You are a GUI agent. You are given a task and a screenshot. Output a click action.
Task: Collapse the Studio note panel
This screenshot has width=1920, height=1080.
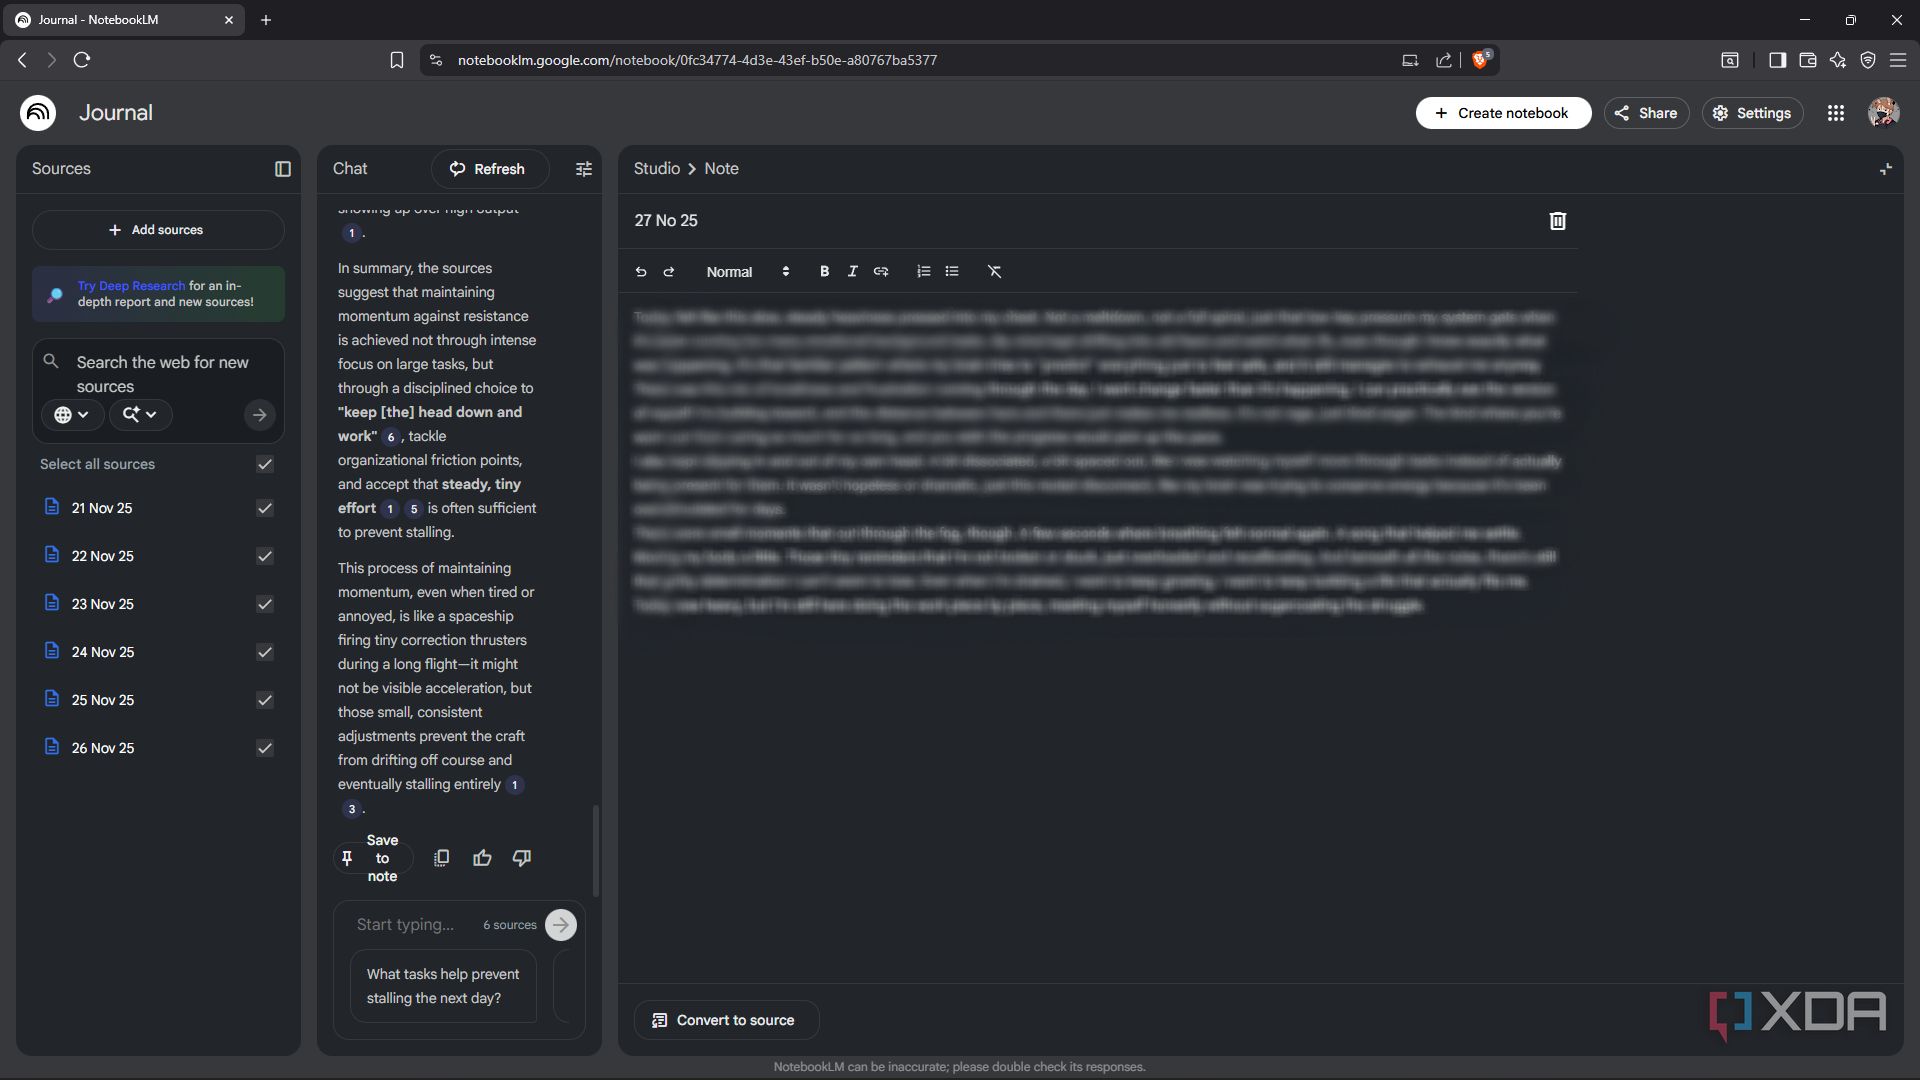pos(1885,169)
